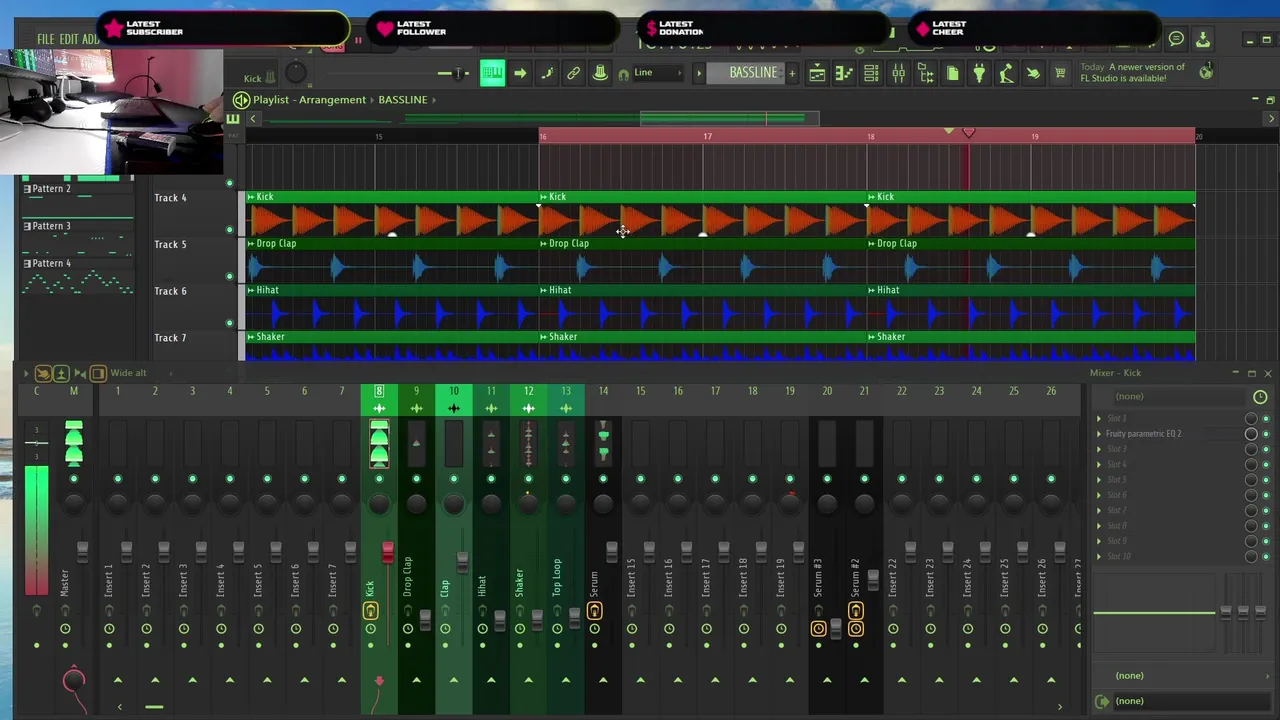The height and width of the screenshot is (720, 1280).
Task: Mute the Kick mixer track
Action: [x=379, y=479]
